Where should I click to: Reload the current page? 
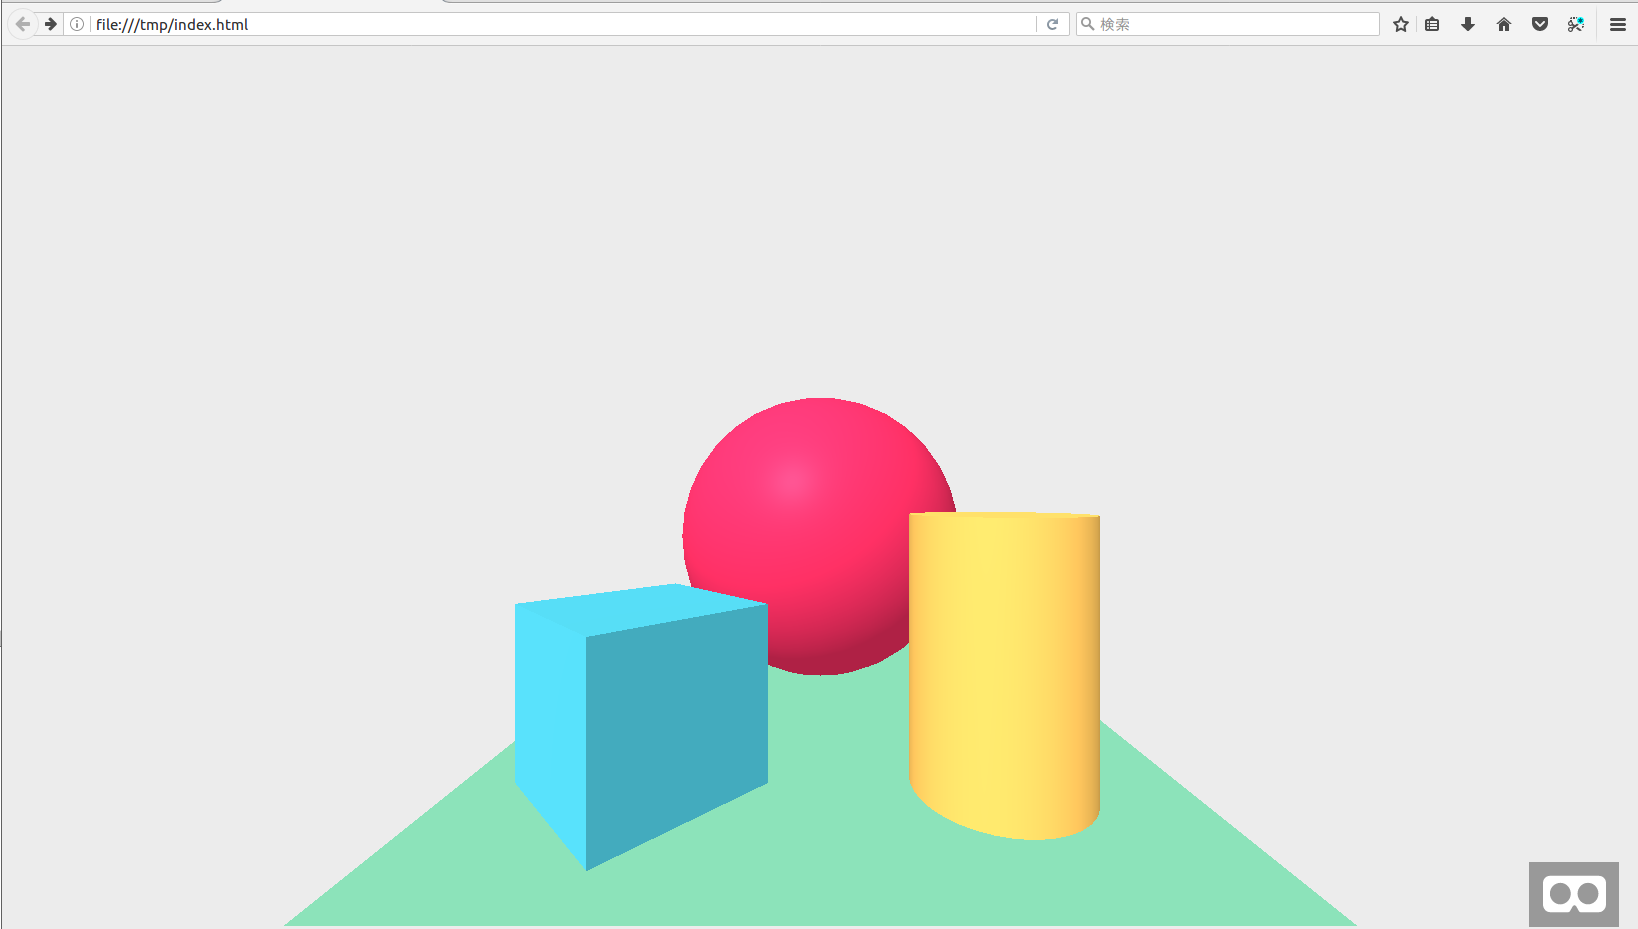click(1052, 24)
